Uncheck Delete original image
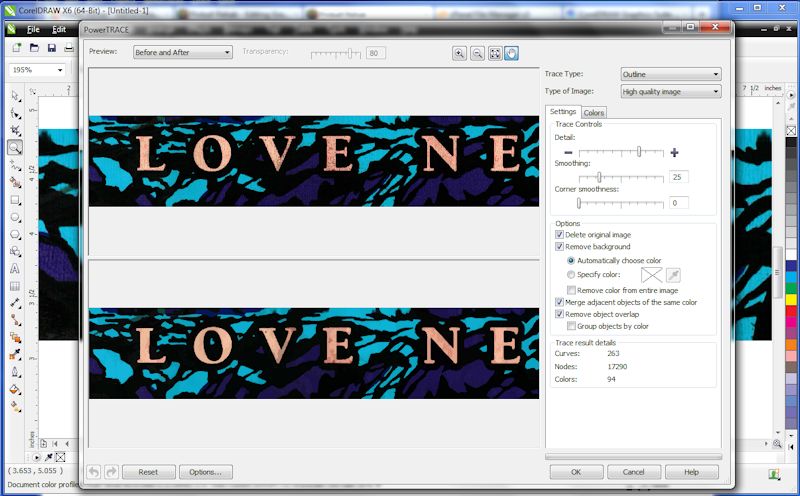The width and height of the screenshot is (800, 496). [559, 235]
